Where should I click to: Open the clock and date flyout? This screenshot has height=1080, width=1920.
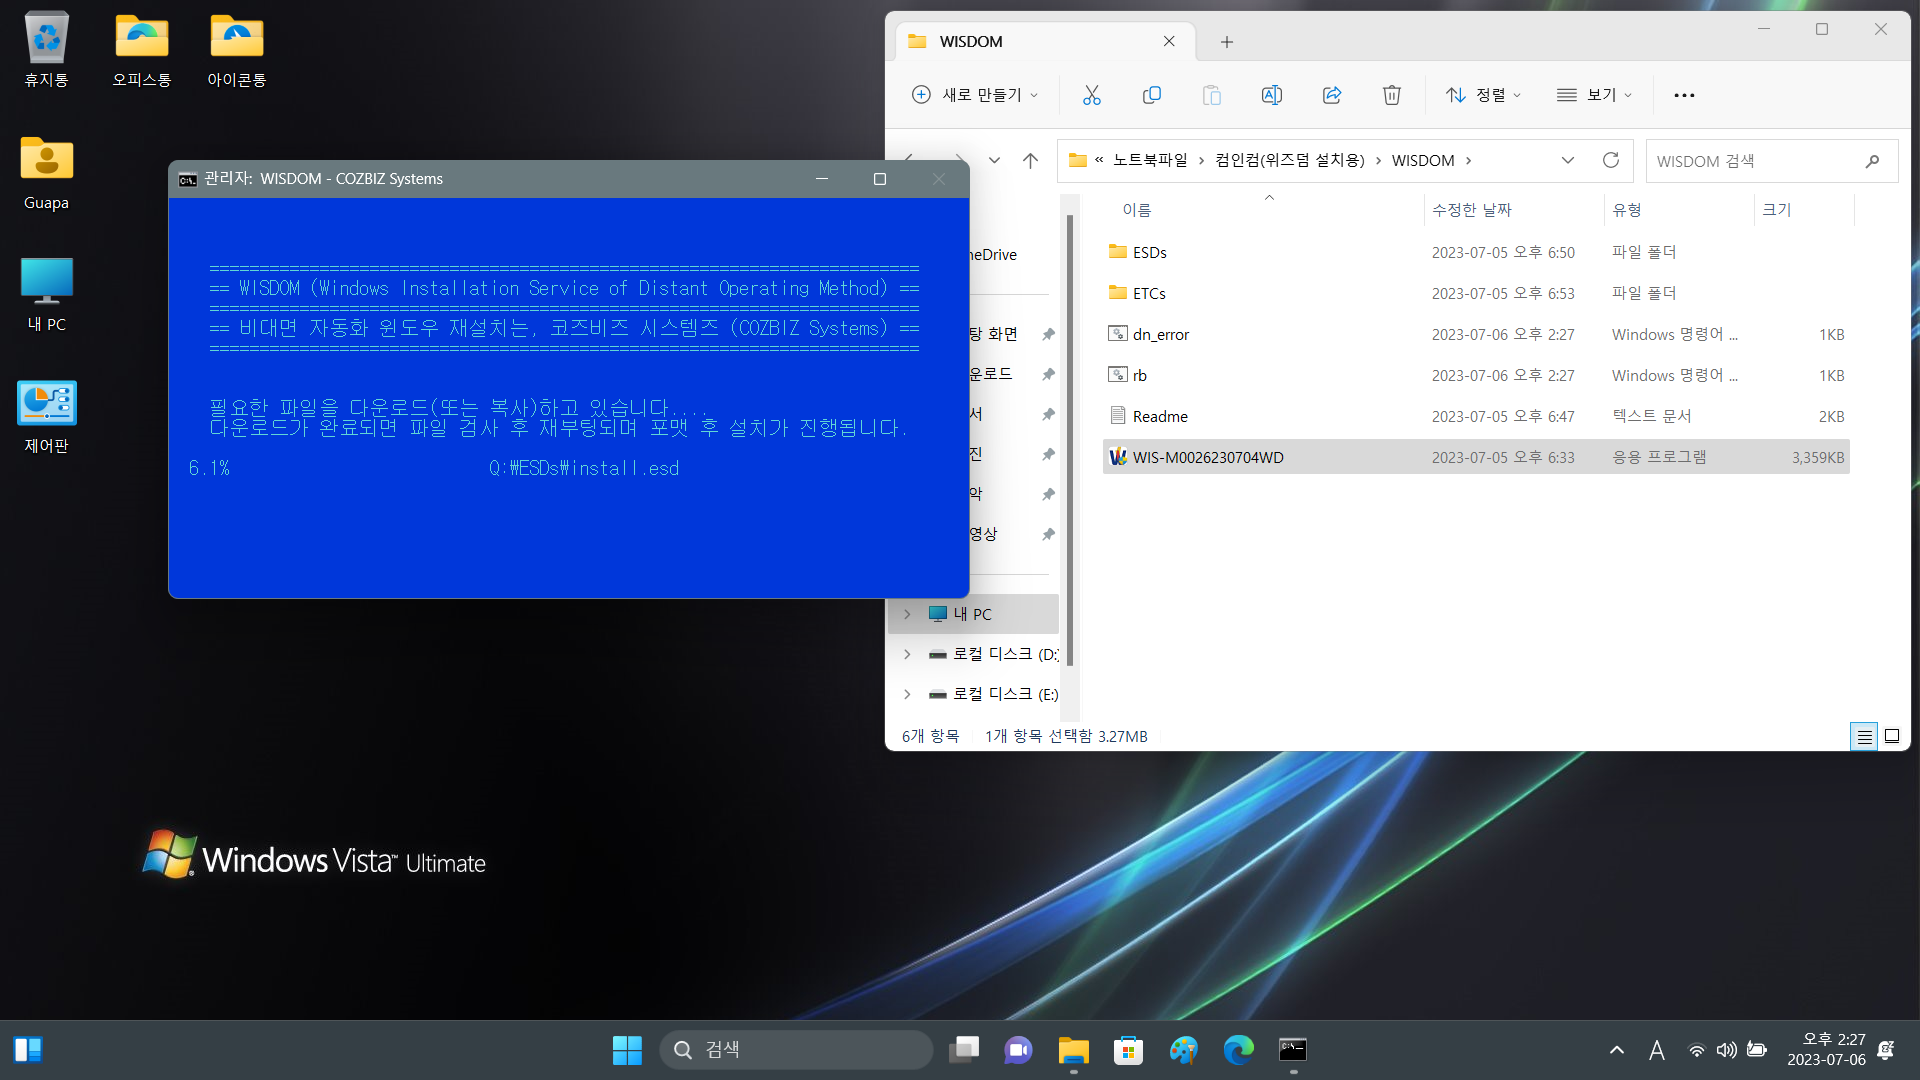(x=1826, y=1049)
